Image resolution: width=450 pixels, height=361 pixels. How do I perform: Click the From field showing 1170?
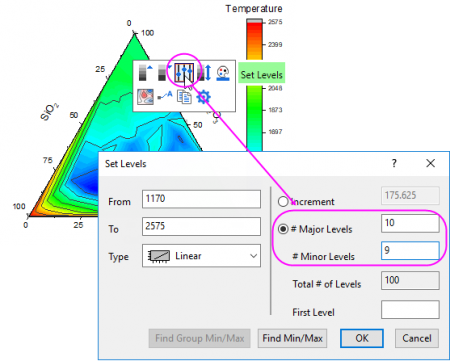(x=201, y=199)
